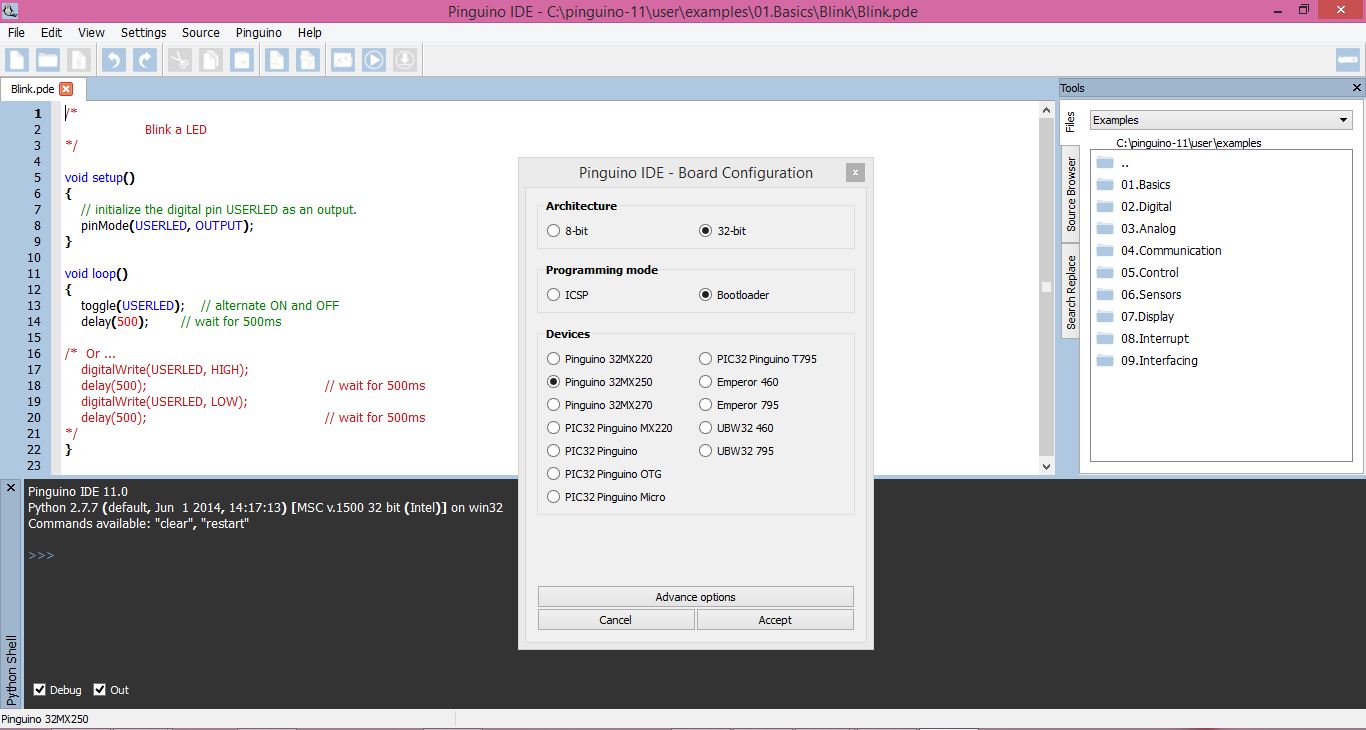Click the Undo arrow toolbar icon
This screenshot has height=730, width=1366.
(114, 60)
